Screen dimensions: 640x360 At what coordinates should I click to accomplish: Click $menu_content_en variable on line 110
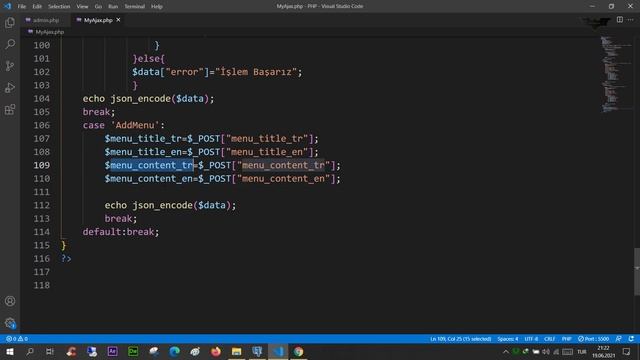coord(149,178)
